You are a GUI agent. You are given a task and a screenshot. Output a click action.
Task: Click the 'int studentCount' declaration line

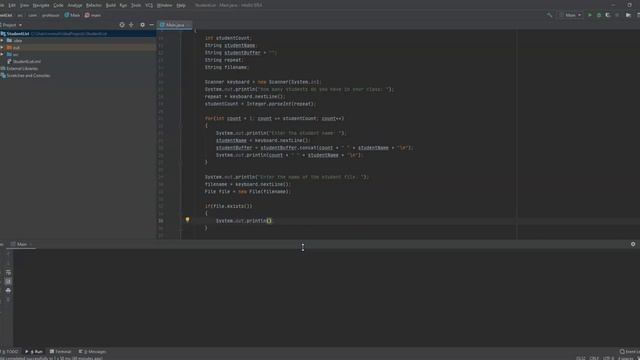(x=228, y=38)
